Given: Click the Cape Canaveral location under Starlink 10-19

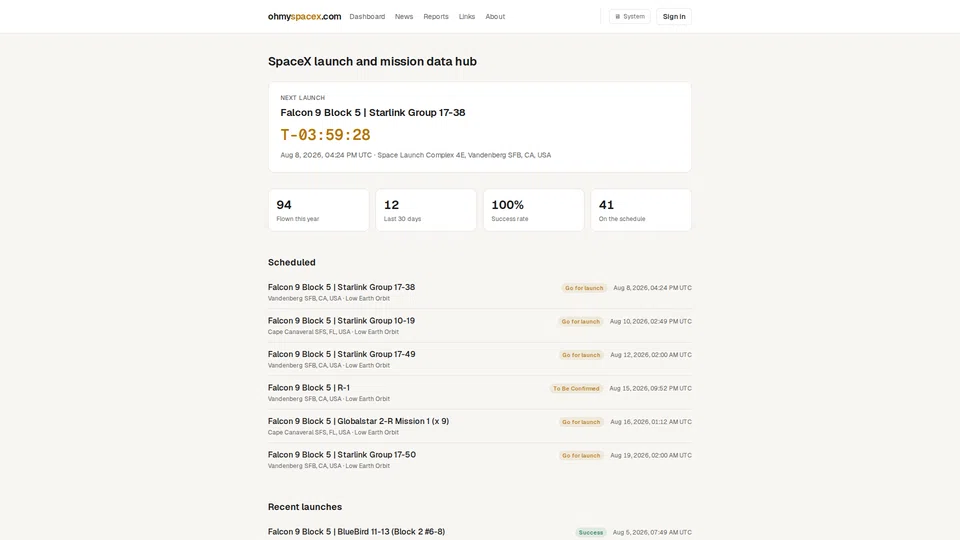Looking at the screenshot, I should pyautogui.click(x=333, y=332).
